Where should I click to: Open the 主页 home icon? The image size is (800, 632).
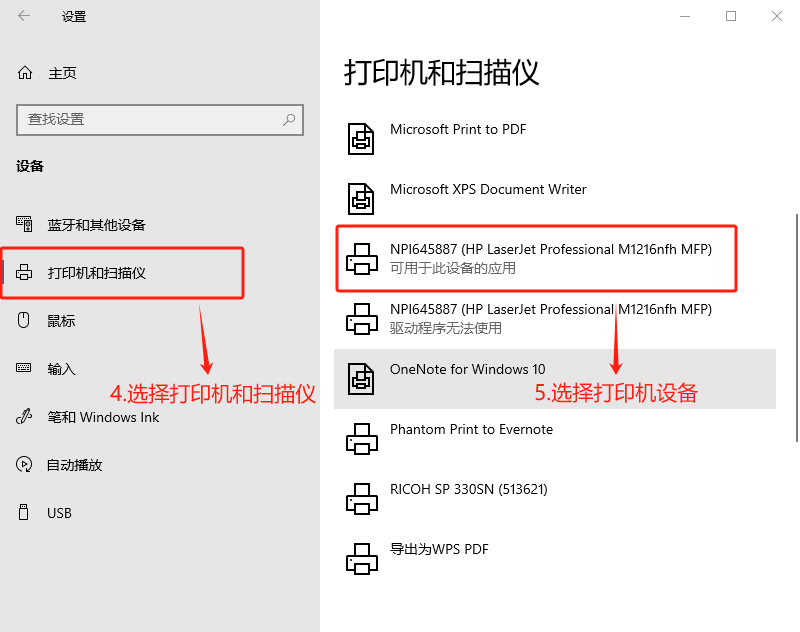pyautogui.click(x=25, y=73)
